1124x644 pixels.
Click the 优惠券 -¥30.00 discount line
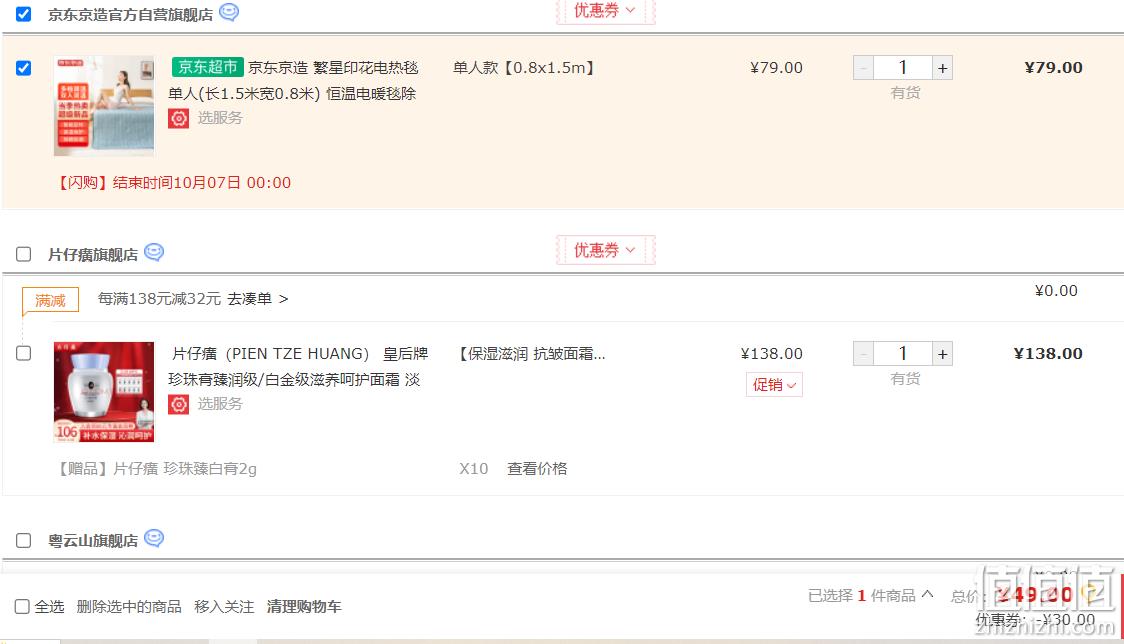(x=1035, y=620)
